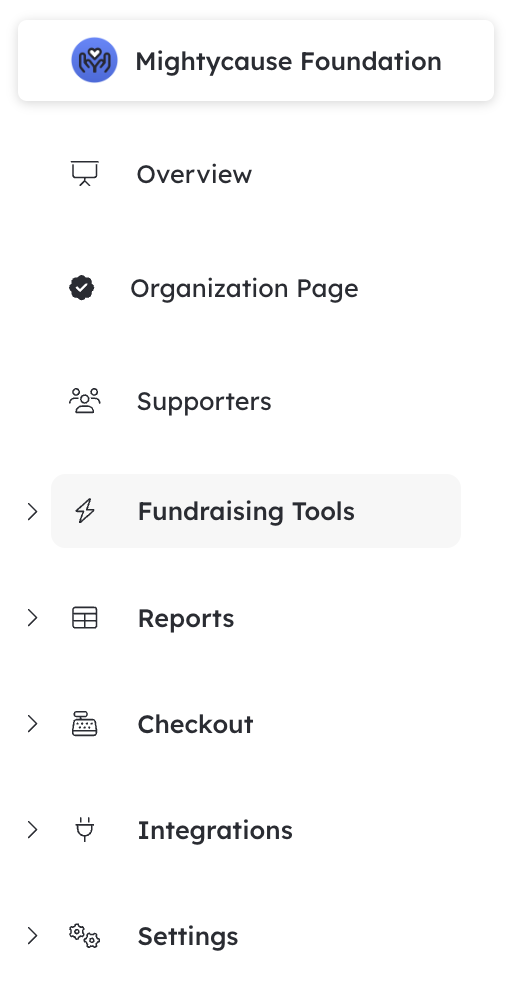This screenshot has height=986, width=524.
Task: Open the Supporters section
Action: click(x=204, y=402)
